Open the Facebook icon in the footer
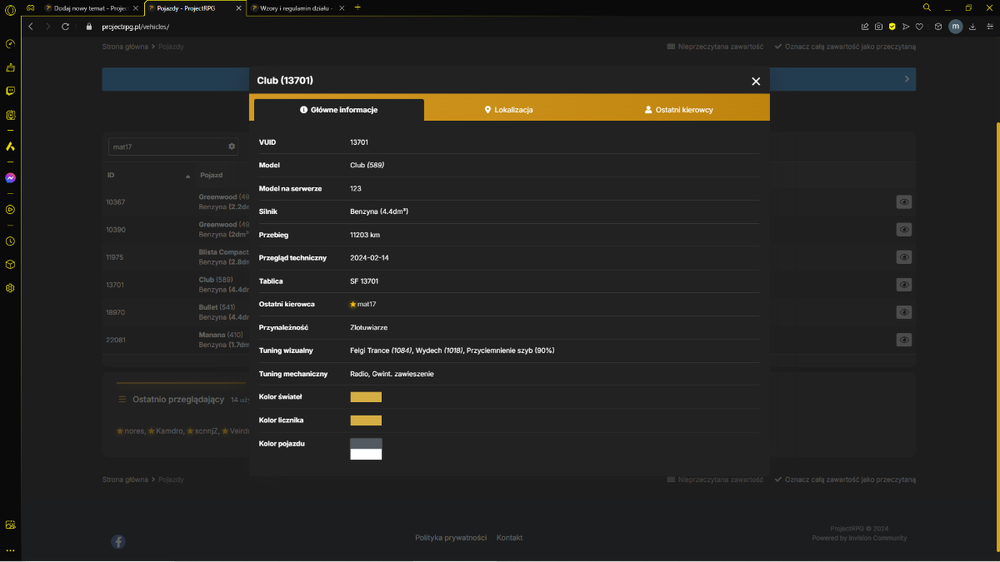 coord(118,542)
